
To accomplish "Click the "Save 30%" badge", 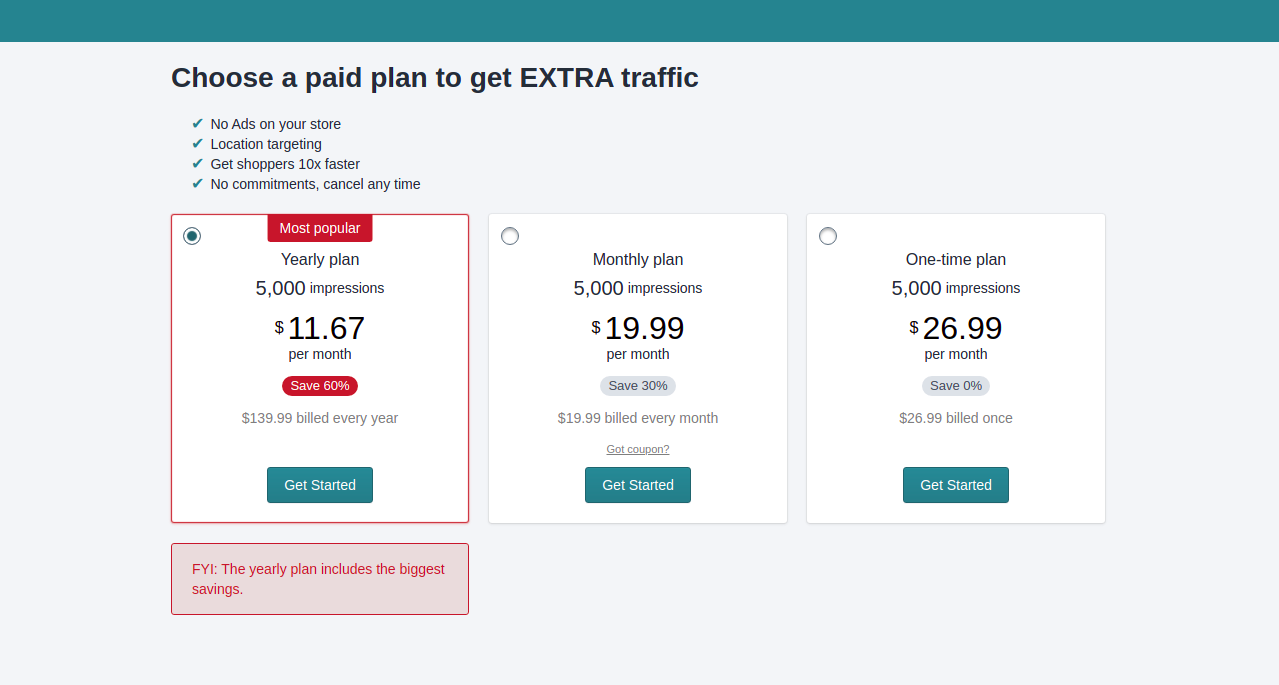I will click(x=638, y=386).
